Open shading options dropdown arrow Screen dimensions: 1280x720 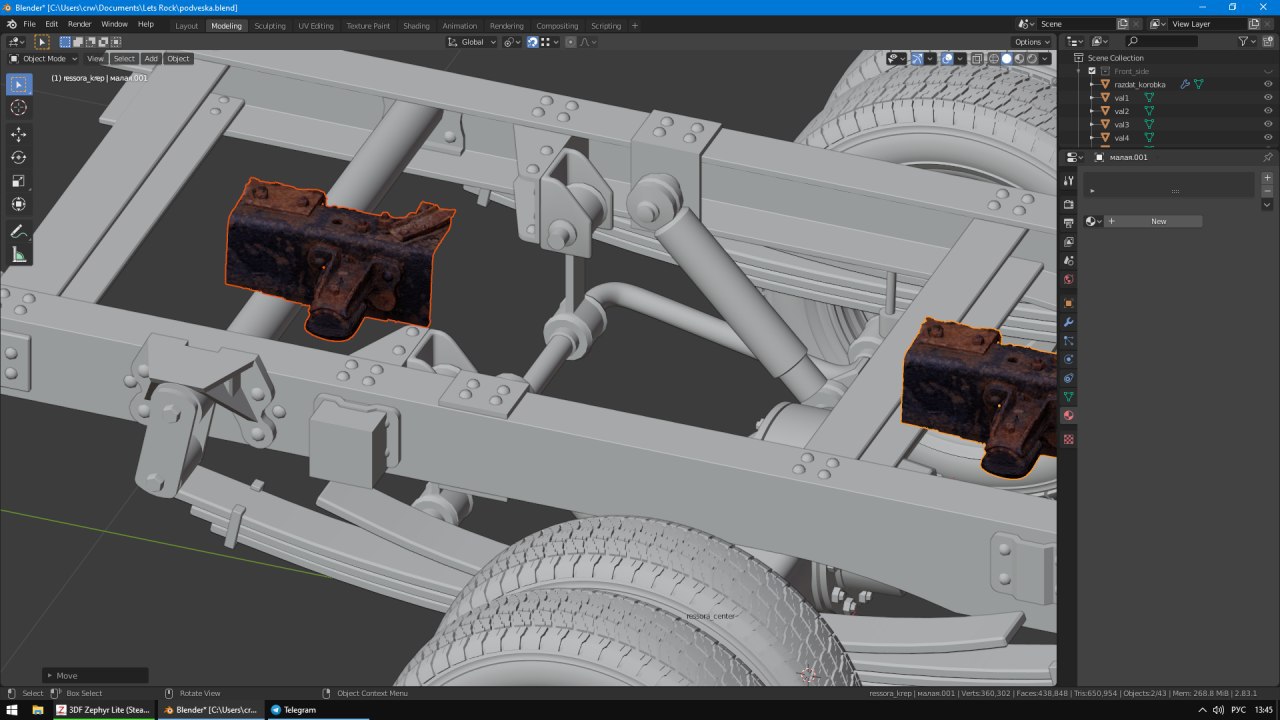click(x=1046, y=58)
